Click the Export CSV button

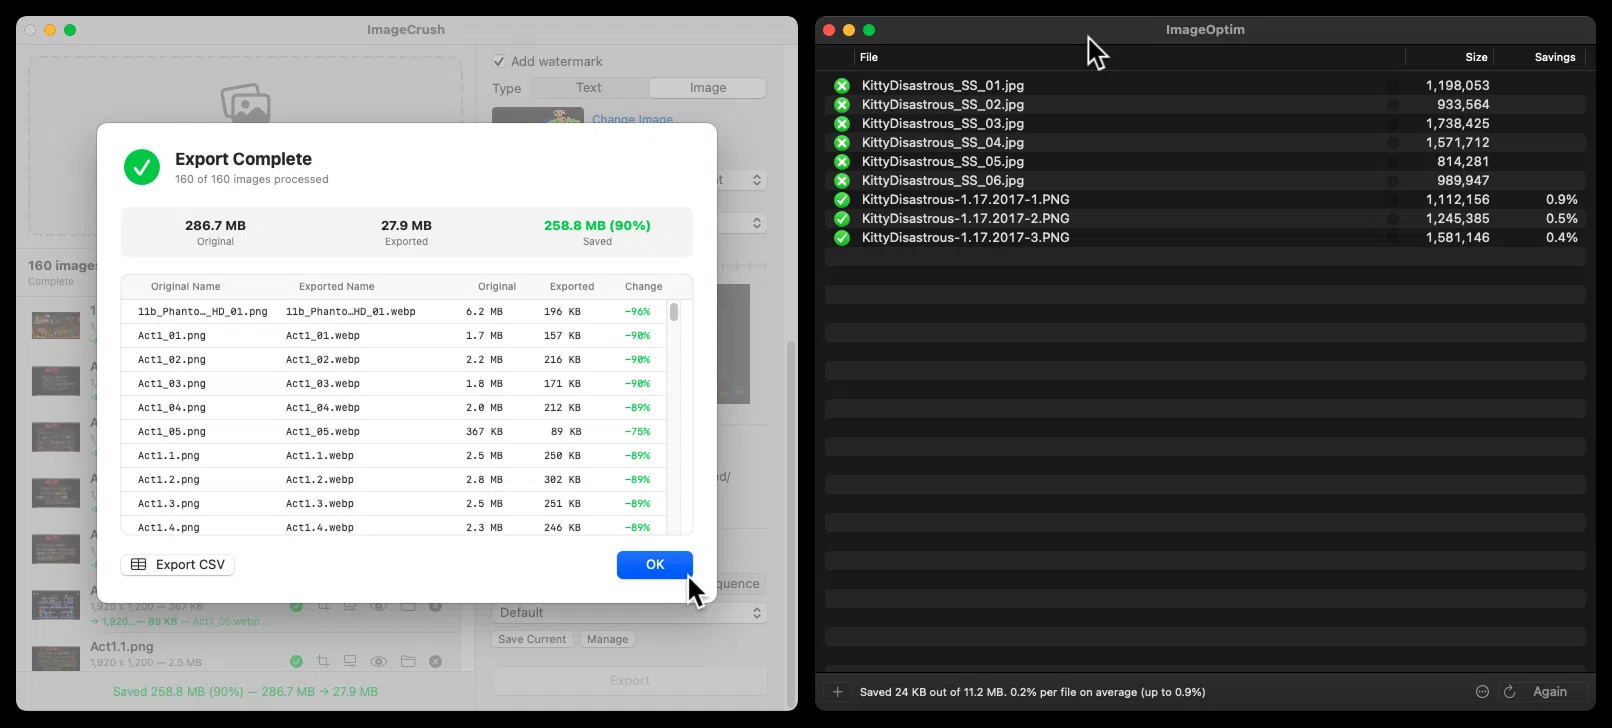(x=178, y=565)
